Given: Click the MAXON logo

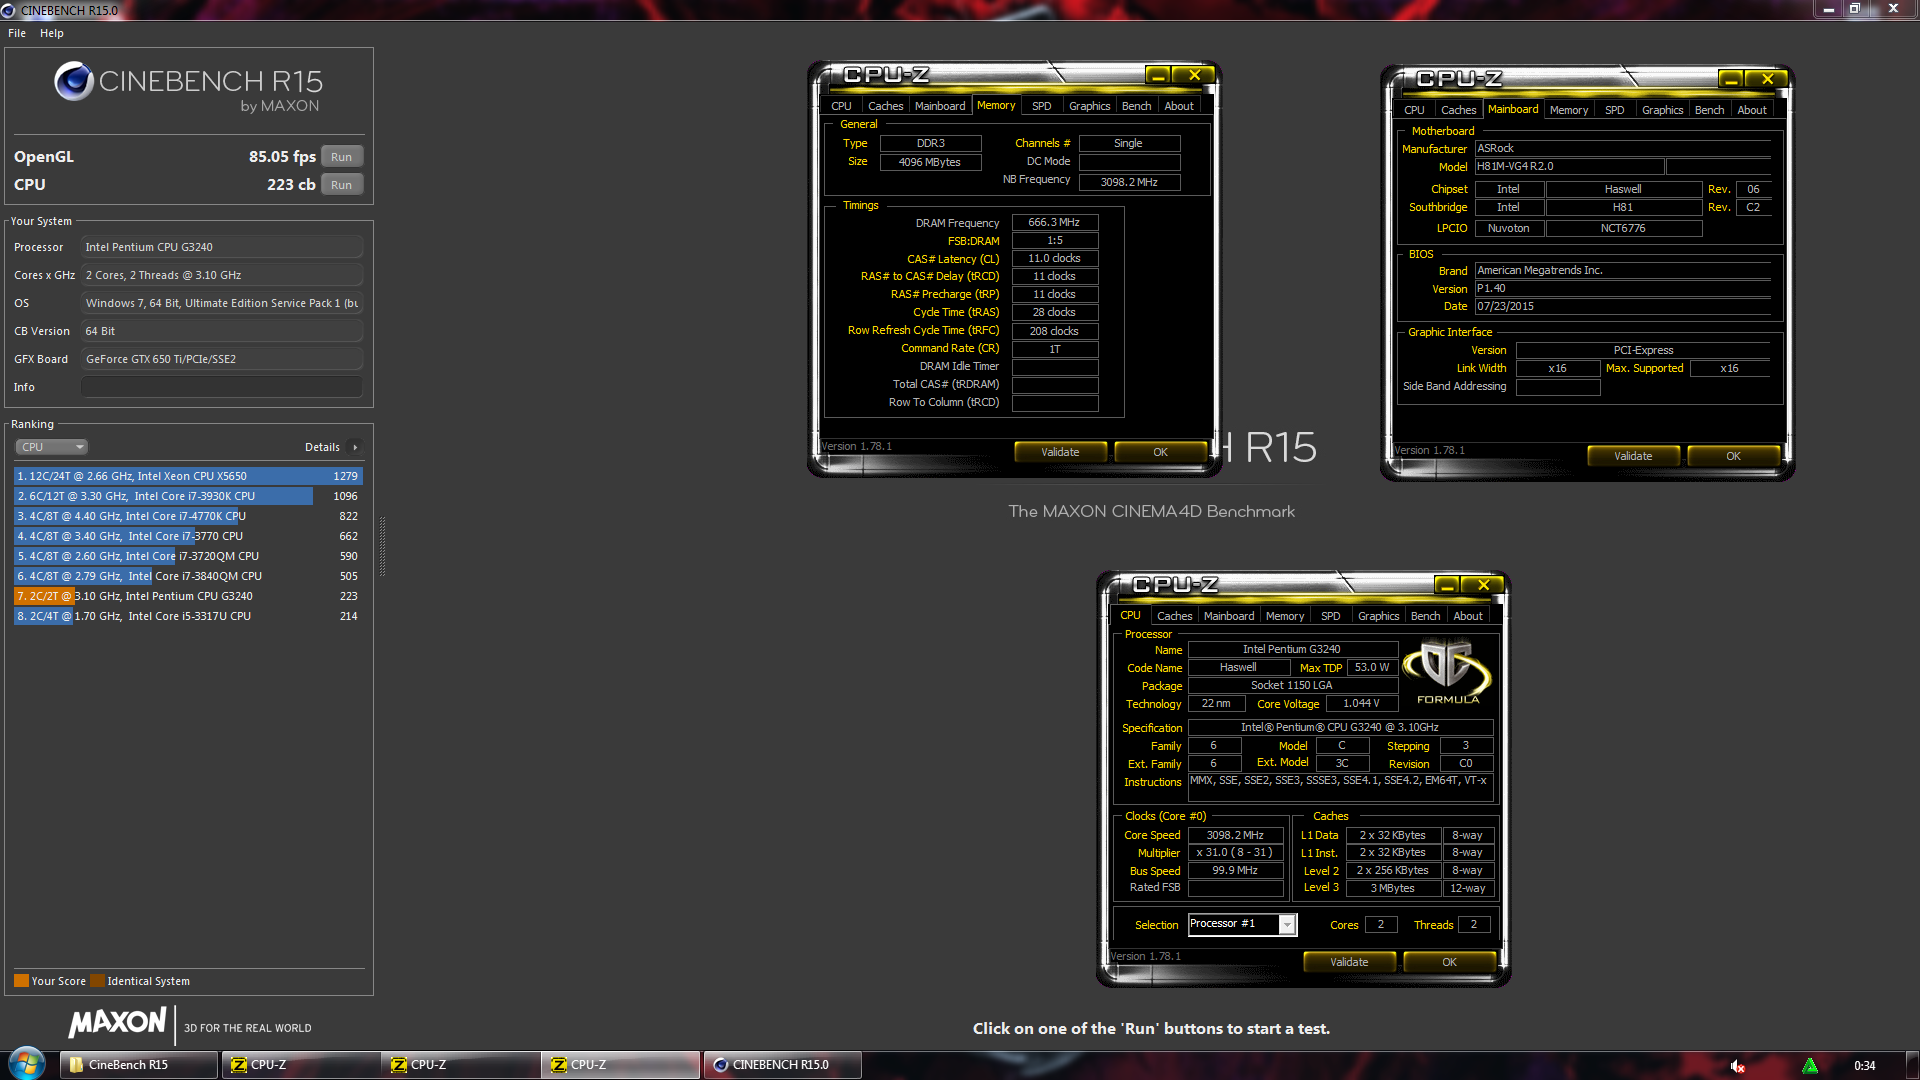Looking at the screenshot, I should 118,1022.
